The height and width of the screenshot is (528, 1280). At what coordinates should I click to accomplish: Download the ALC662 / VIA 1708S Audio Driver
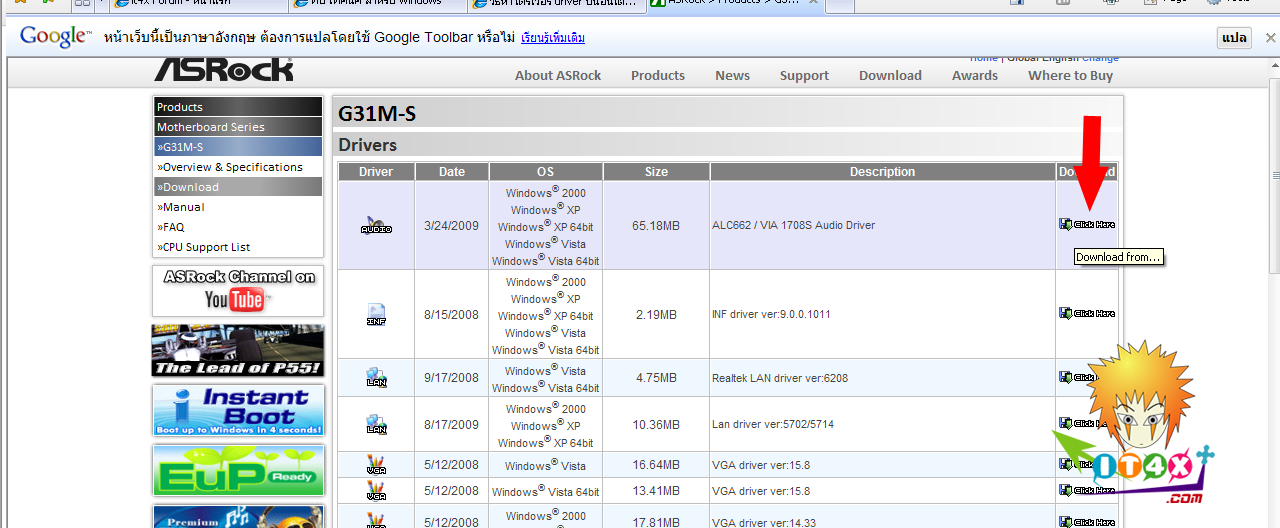point(1087,225)
